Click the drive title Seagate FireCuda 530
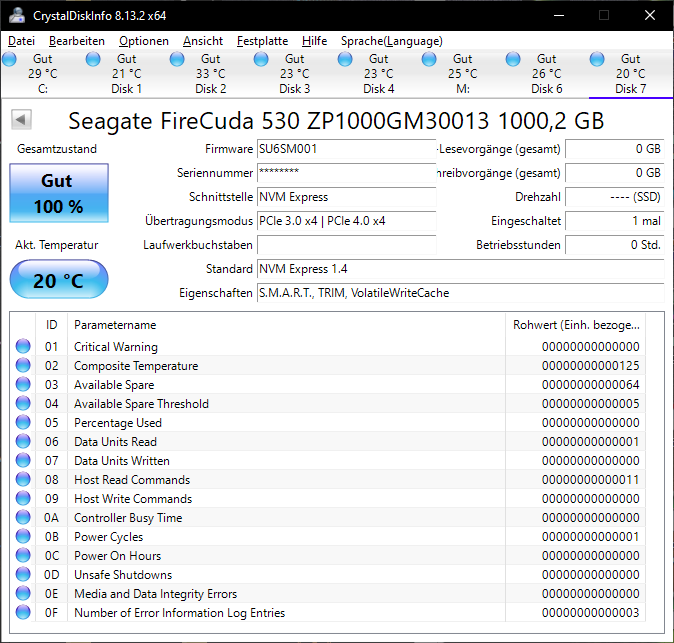 tap(336, 121)
